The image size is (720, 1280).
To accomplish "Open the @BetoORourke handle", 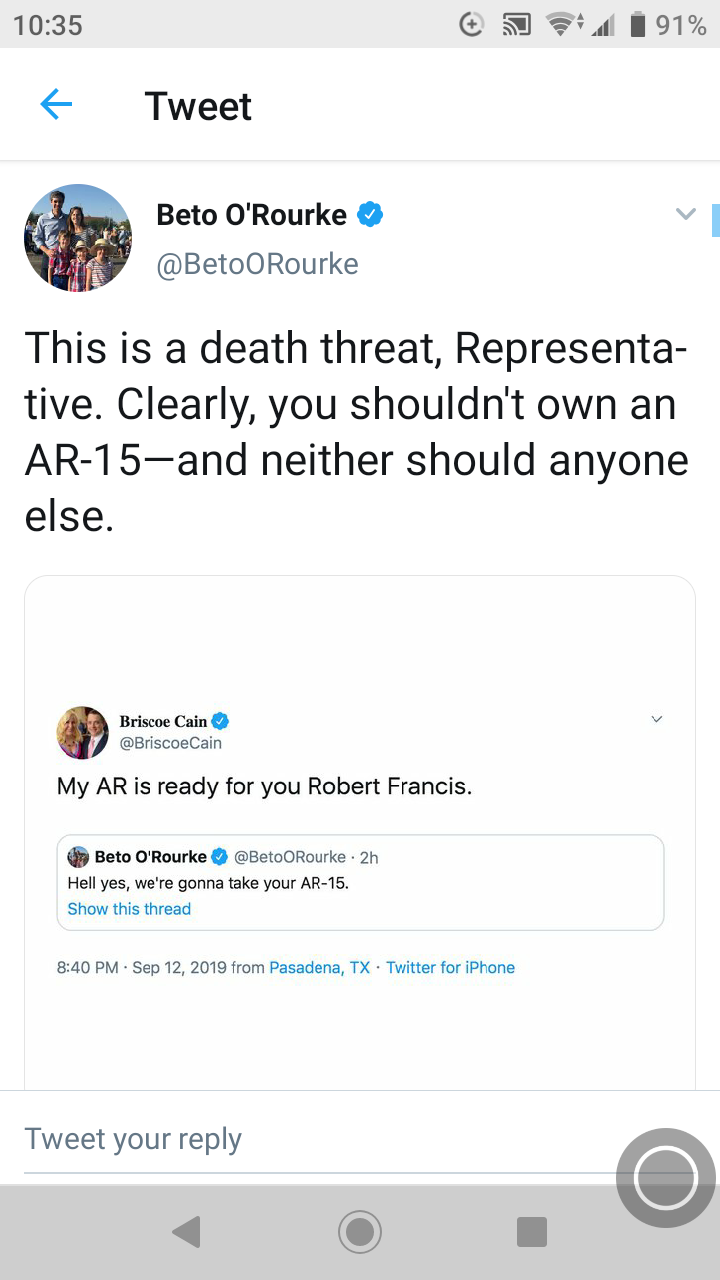I will point(257,264).
